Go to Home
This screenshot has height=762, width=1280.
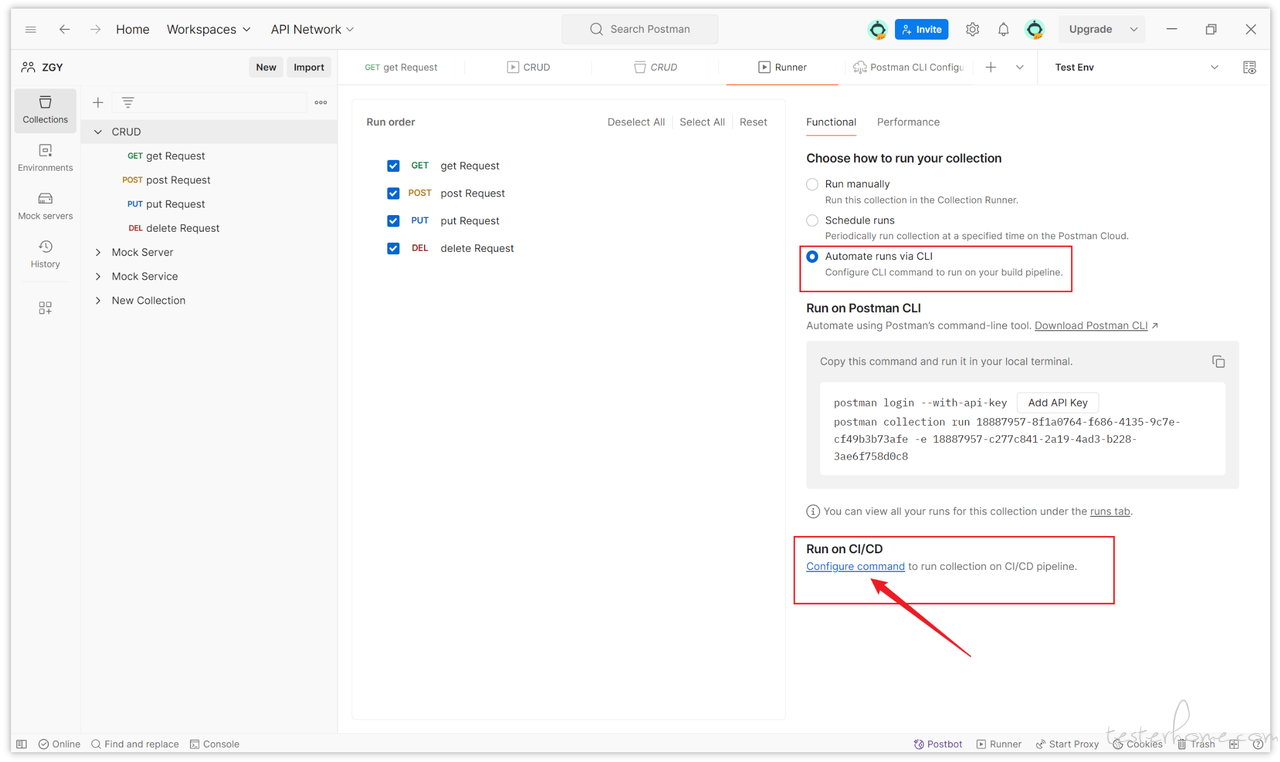[x=132, y=30]
